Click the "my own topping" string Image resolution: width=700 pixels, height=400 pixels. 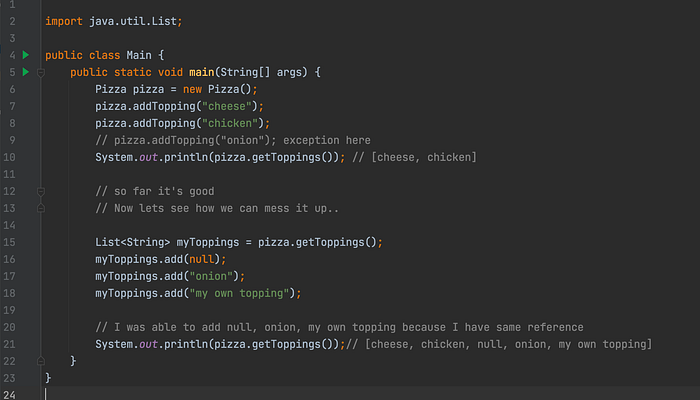[239, 293]
